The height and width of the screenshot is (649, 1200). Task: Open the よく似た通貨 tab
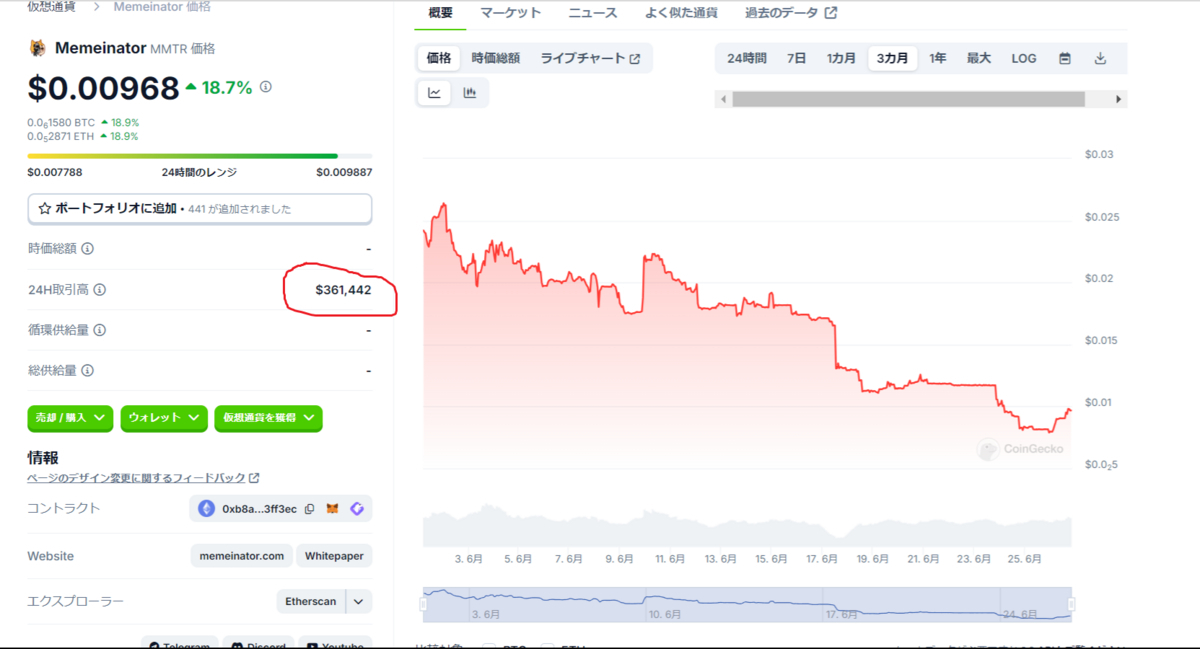click(681, 13)
